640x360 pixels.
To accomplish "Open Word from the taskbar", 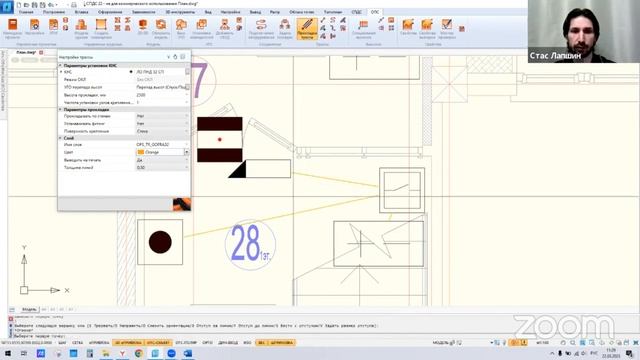I will pos(188,353).
